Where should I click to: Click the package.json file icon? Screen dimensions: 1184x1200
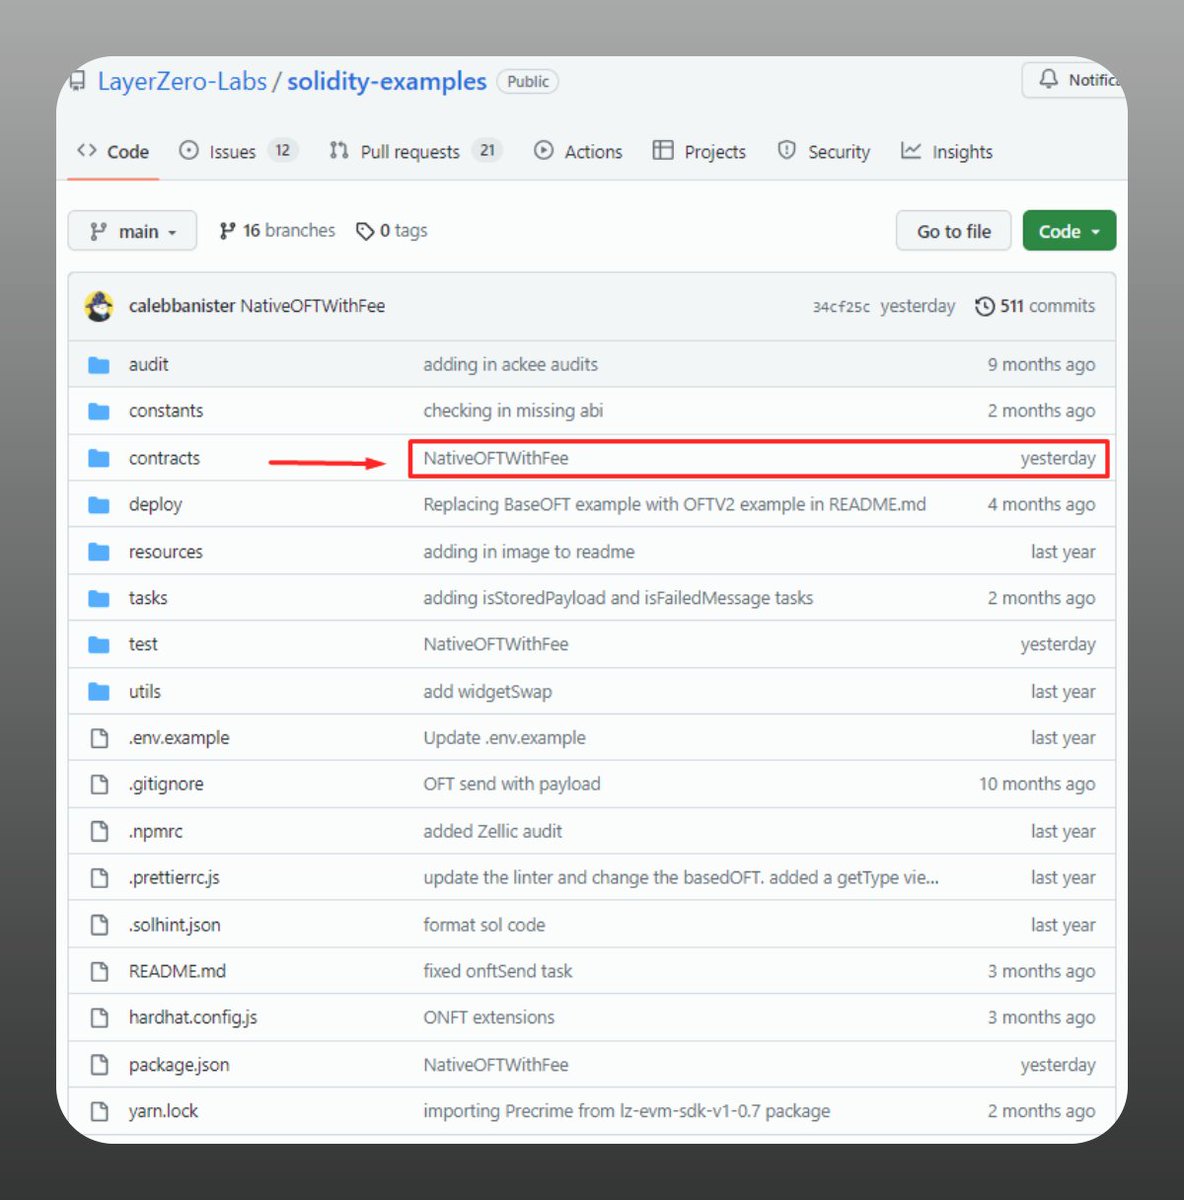click(99, 1065)
